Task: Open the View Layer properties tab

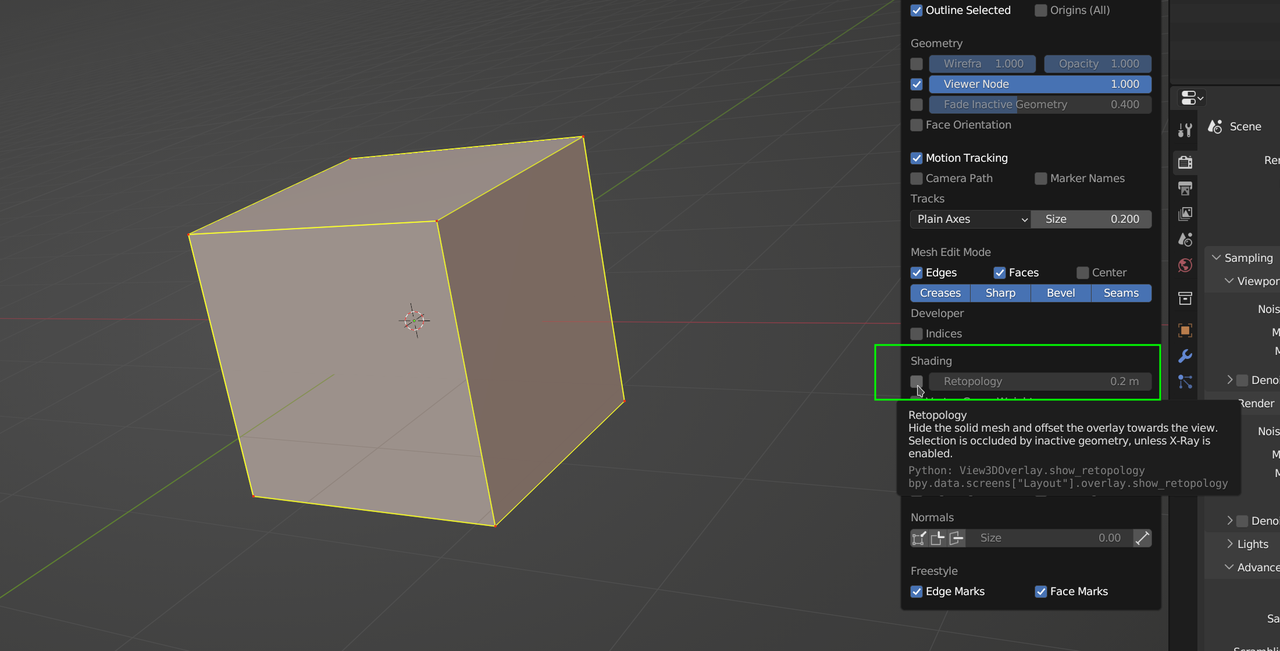Action: 1184,213
